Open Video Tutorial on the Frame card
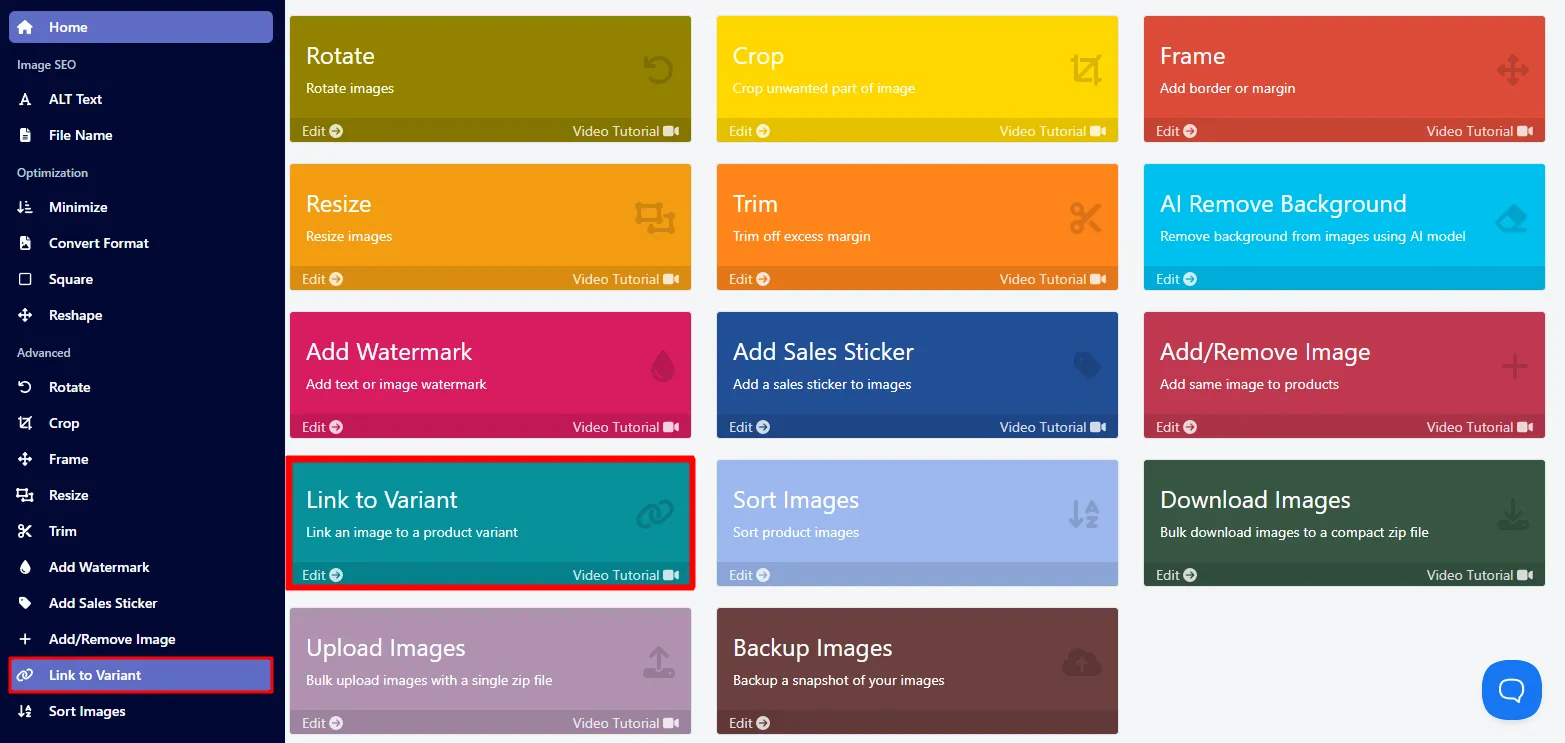1565x743 pixels. pos(1480,131)
